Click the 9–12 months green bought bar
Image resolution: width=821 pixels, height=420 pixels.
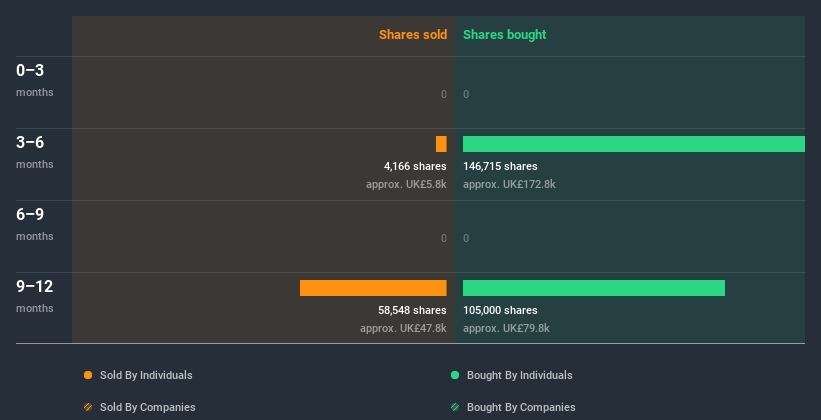[x=594, y=288]
